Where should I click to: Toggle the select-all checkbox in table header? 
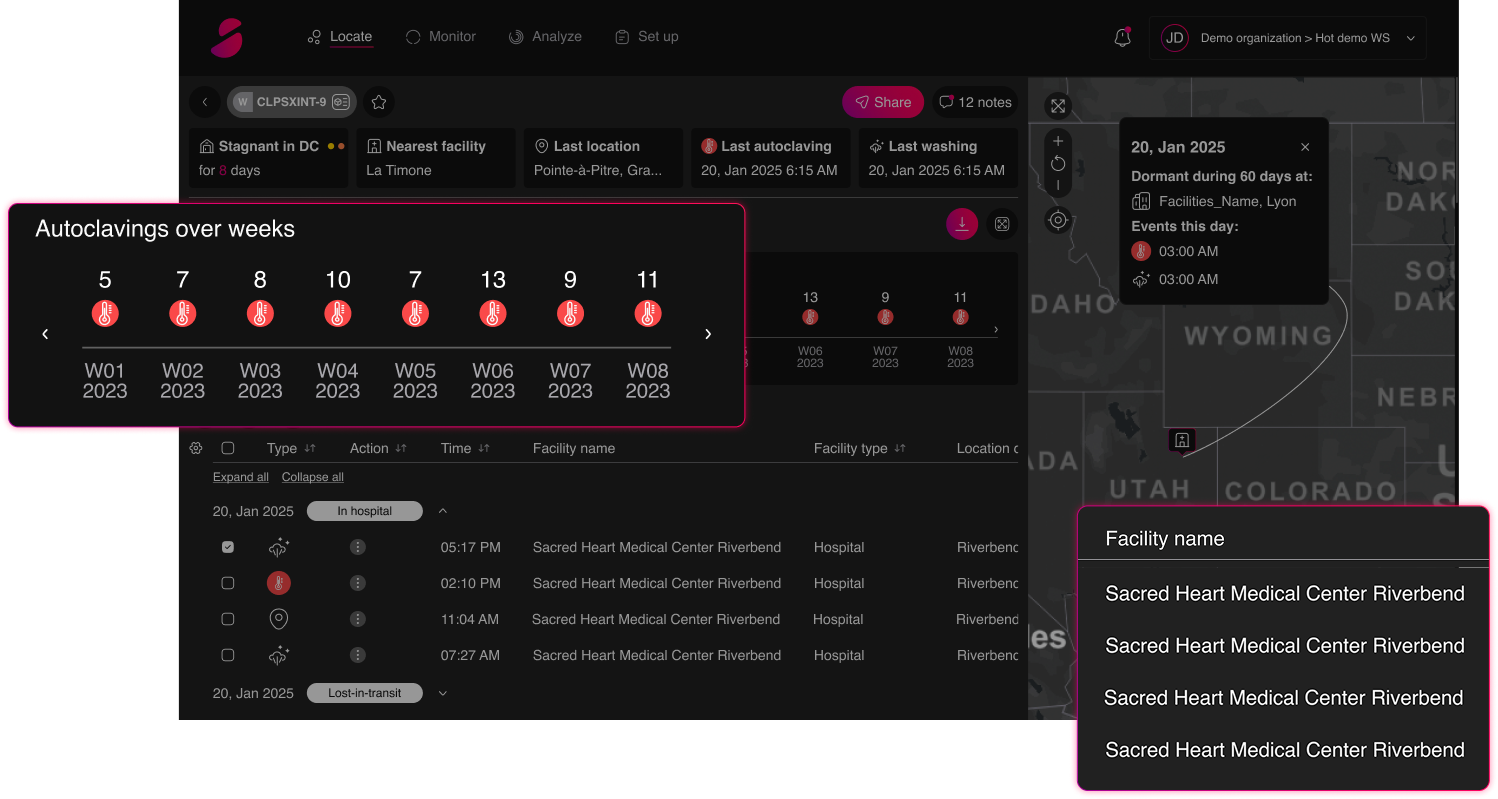coord(228,448)
